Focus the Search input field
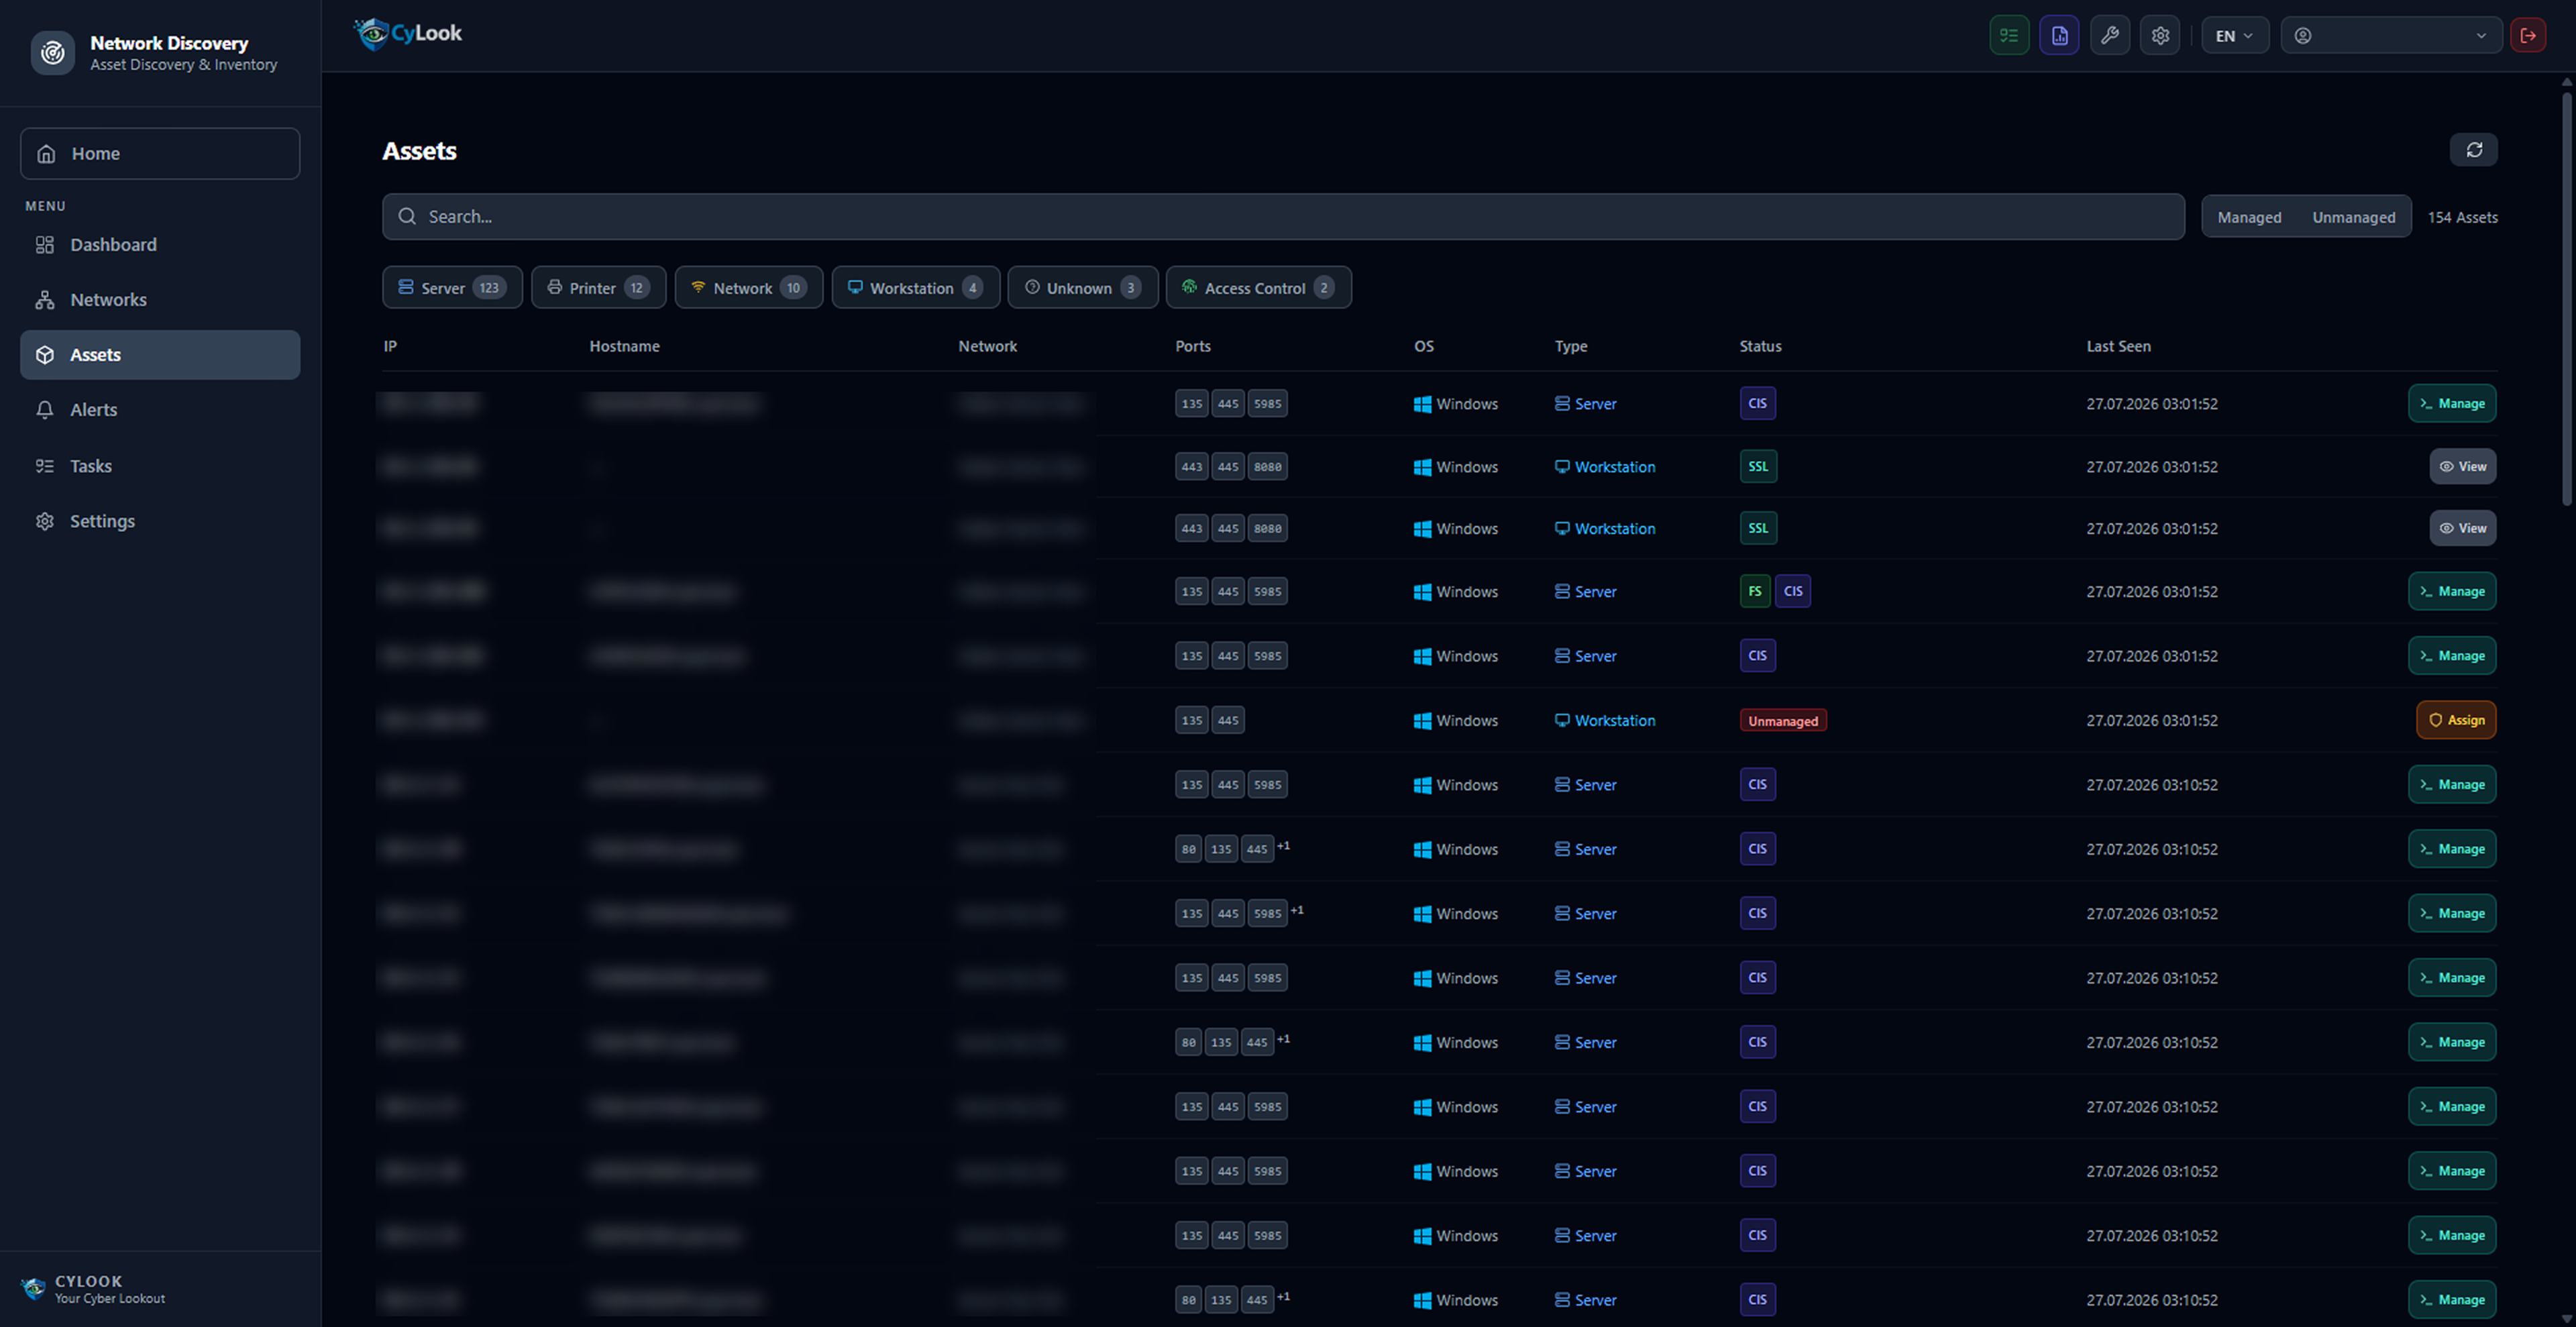This screenshot has width=2576, height=1327. pyautogui.click(x=1283, y=216)
